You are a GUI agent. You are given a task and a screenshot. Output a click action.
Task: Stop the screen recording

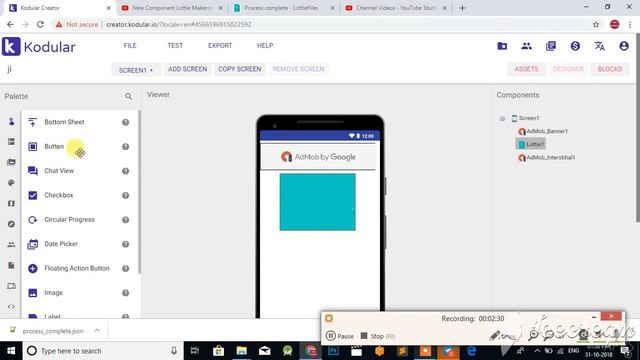point(378,336)
